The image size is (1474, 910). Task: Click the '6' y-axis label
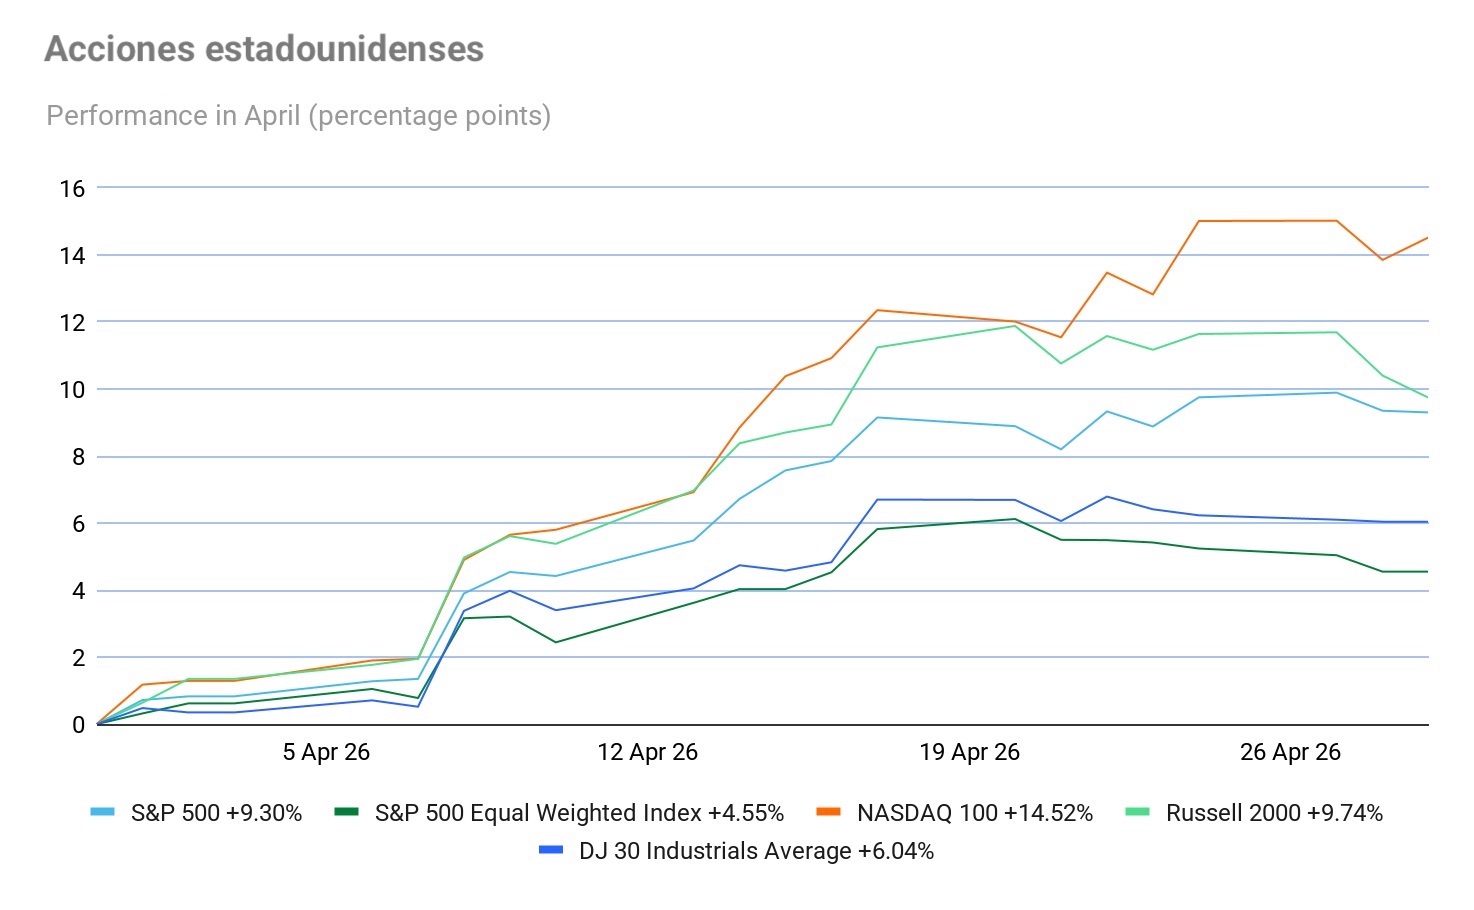point(78,524)
